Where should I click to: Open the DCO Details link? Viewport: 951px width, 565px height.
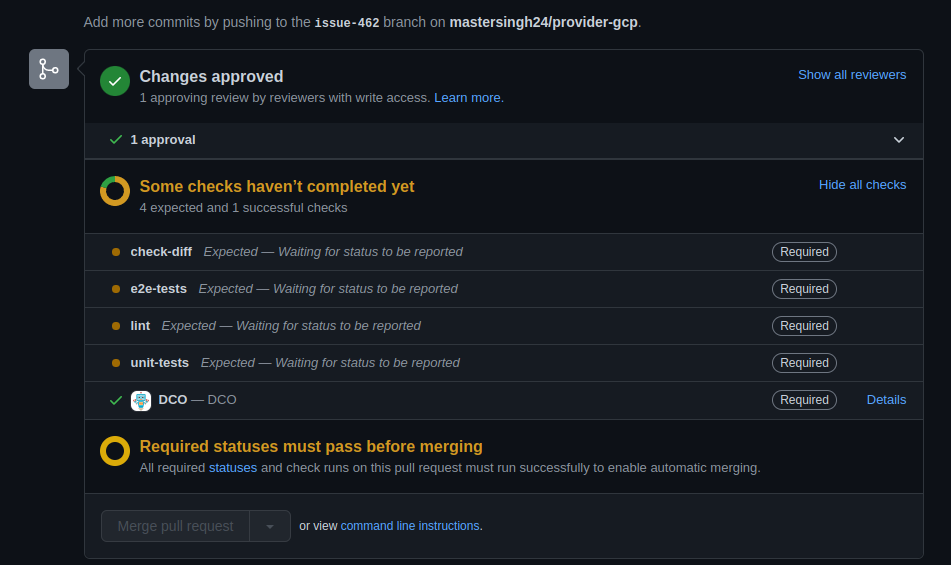coord(886,400)
